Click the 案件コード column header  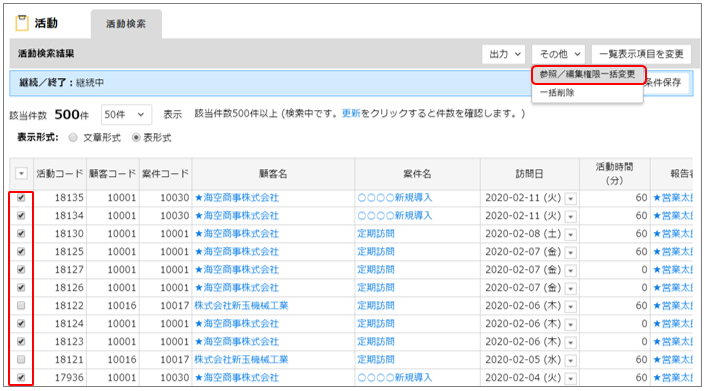[165, 173]
